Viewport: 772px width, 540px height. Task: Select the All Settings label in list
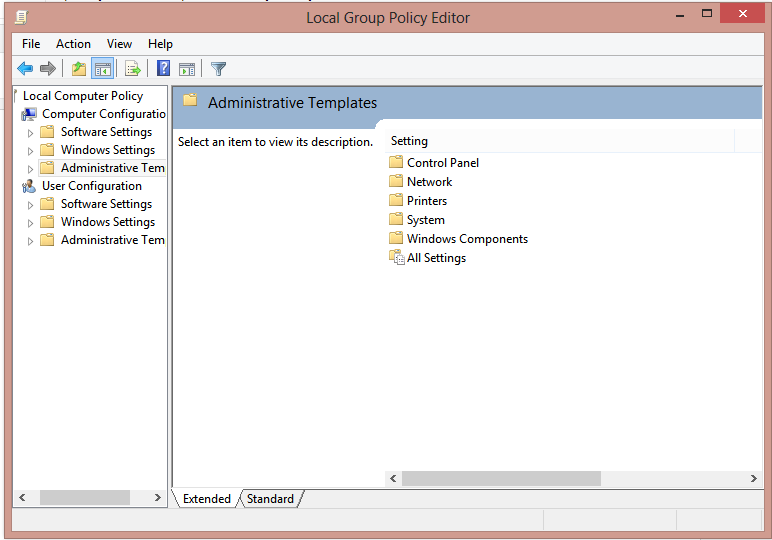[436, 258]
